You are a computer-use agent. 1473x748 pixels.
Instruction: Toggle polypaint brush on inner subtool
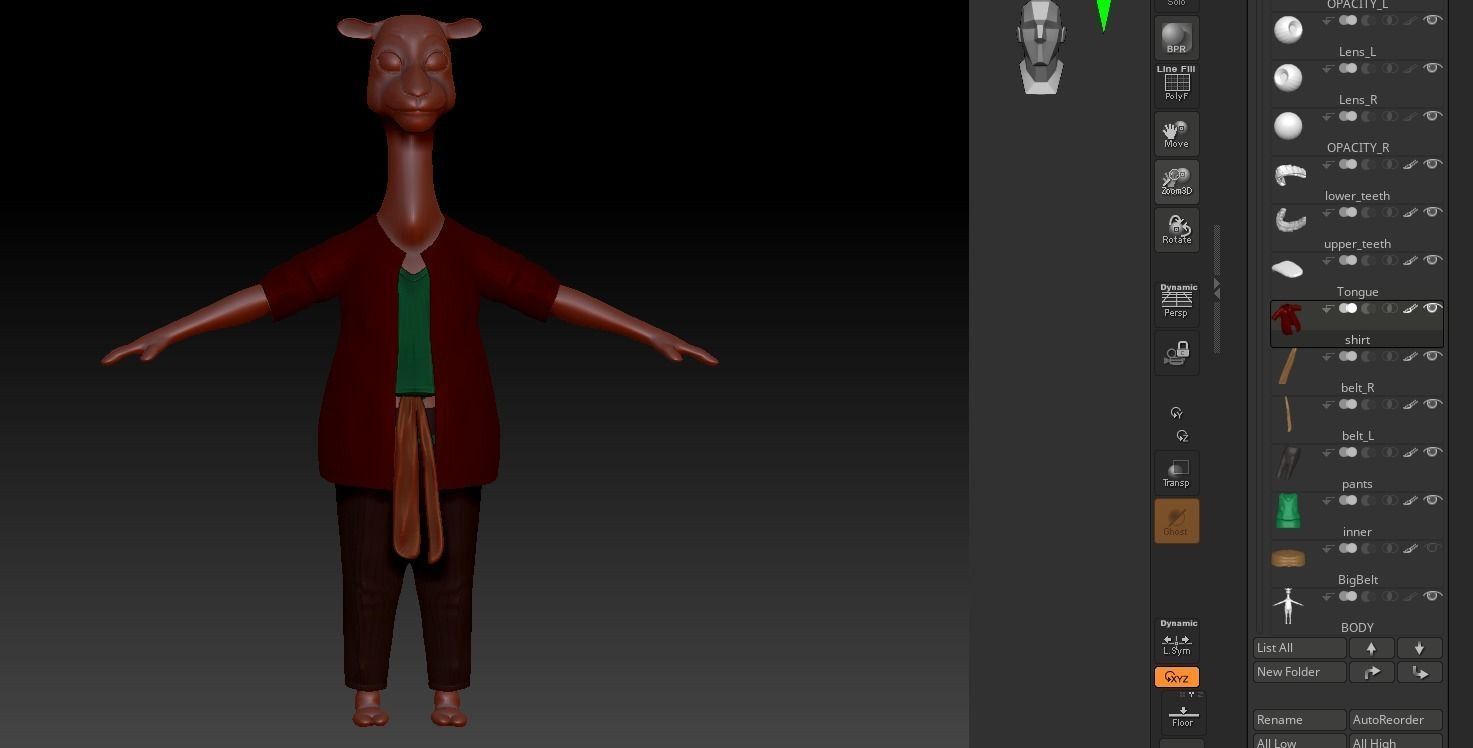pyautogui.click(x=1410, y=500)
